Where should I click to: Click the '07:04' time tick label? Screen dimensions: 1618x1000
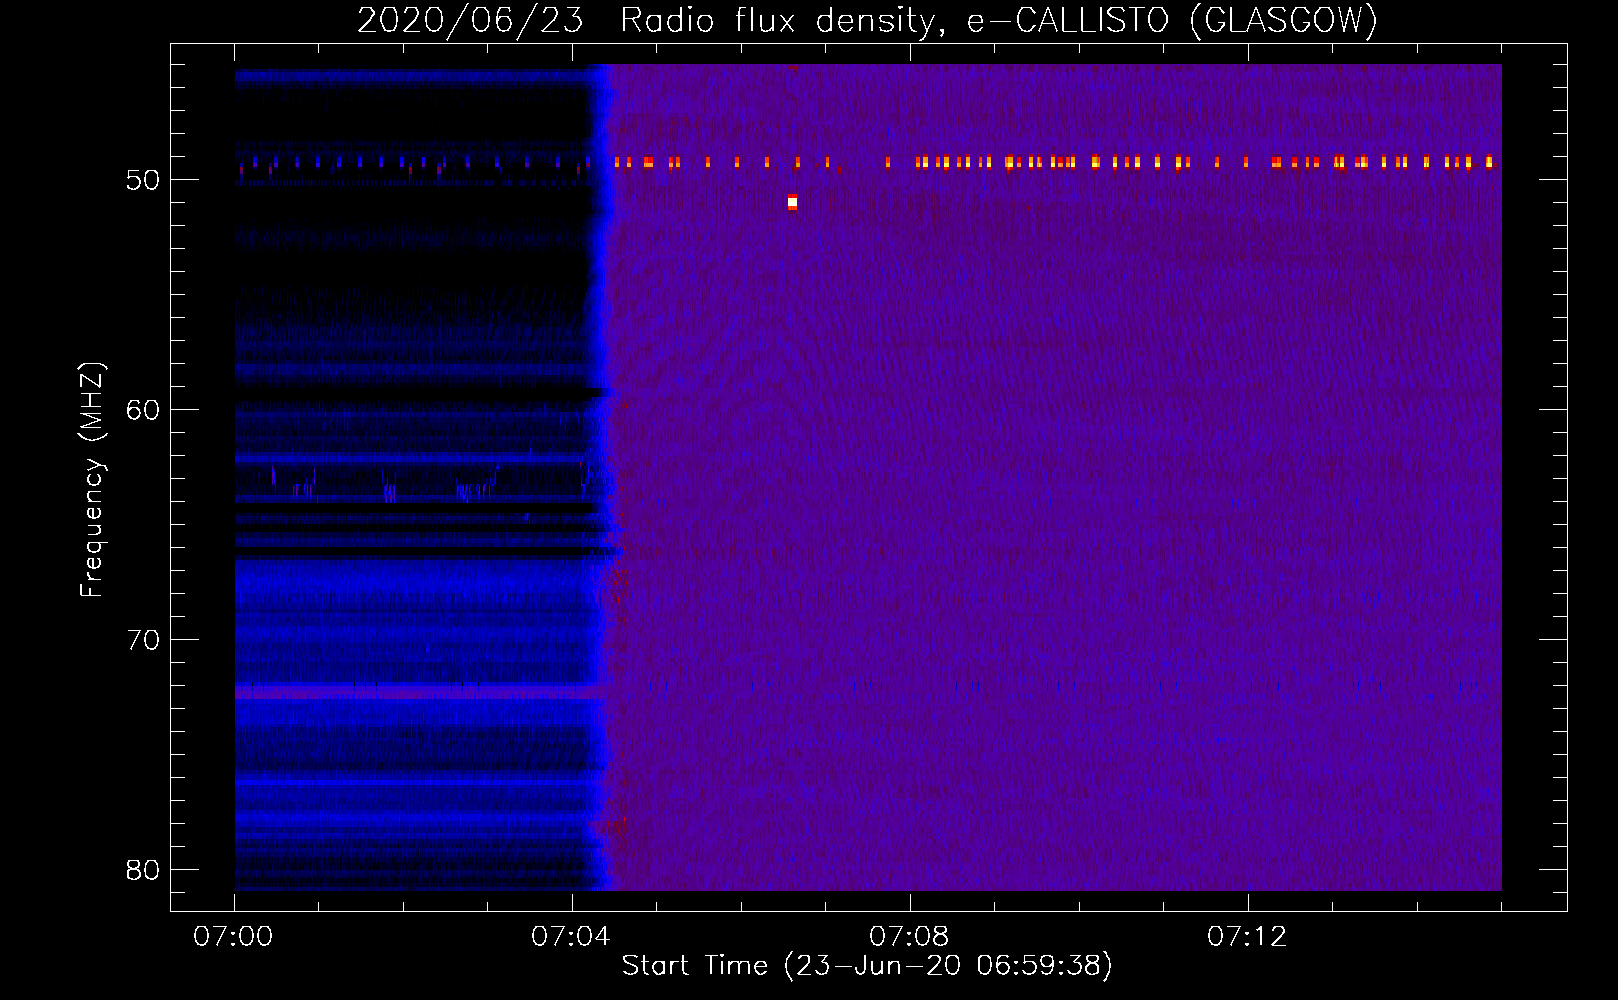click(572, 937)
